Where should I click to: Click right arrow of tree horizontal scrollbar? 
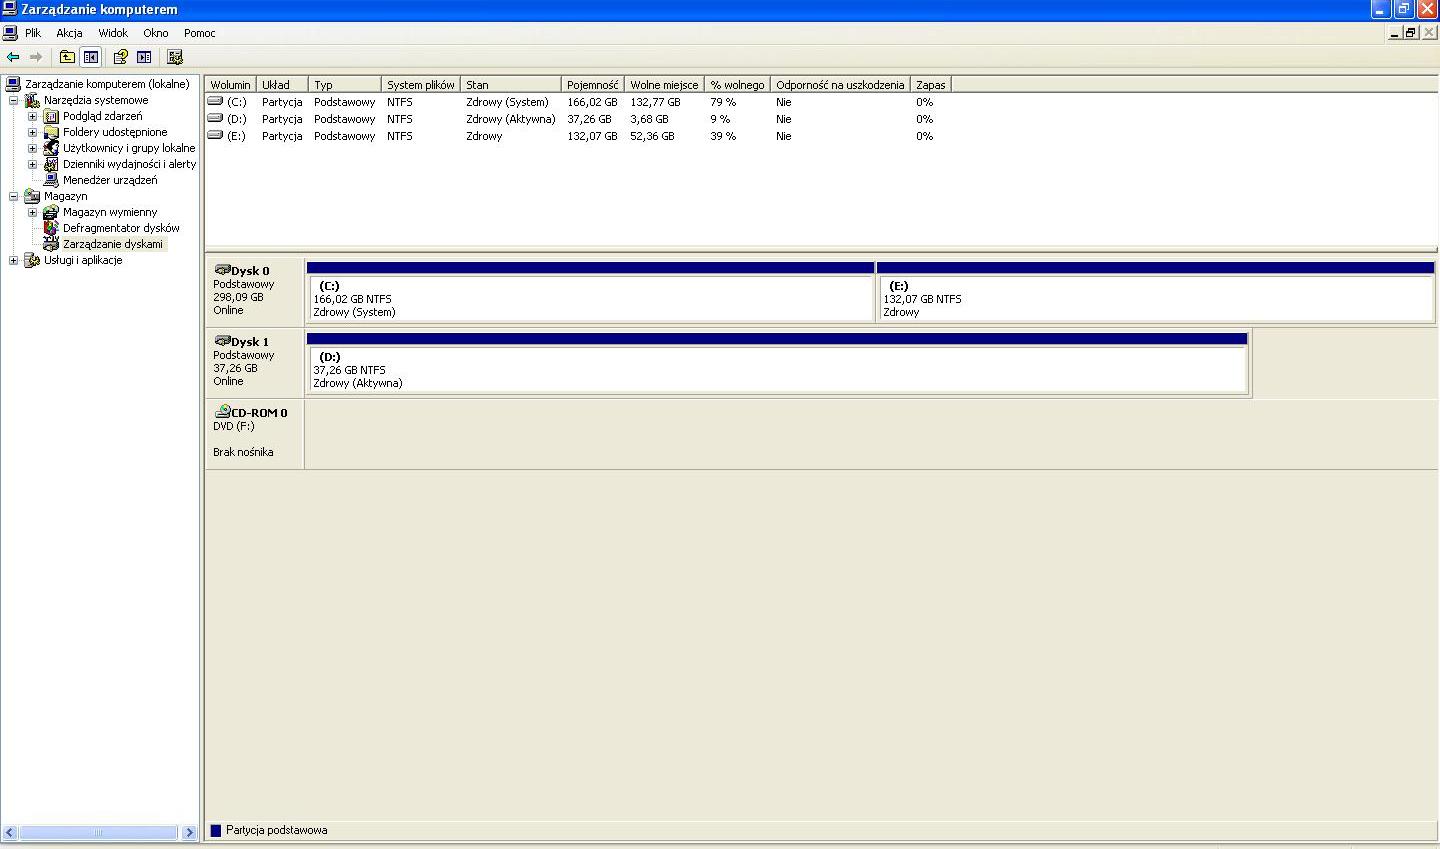(x=189, y=832)
